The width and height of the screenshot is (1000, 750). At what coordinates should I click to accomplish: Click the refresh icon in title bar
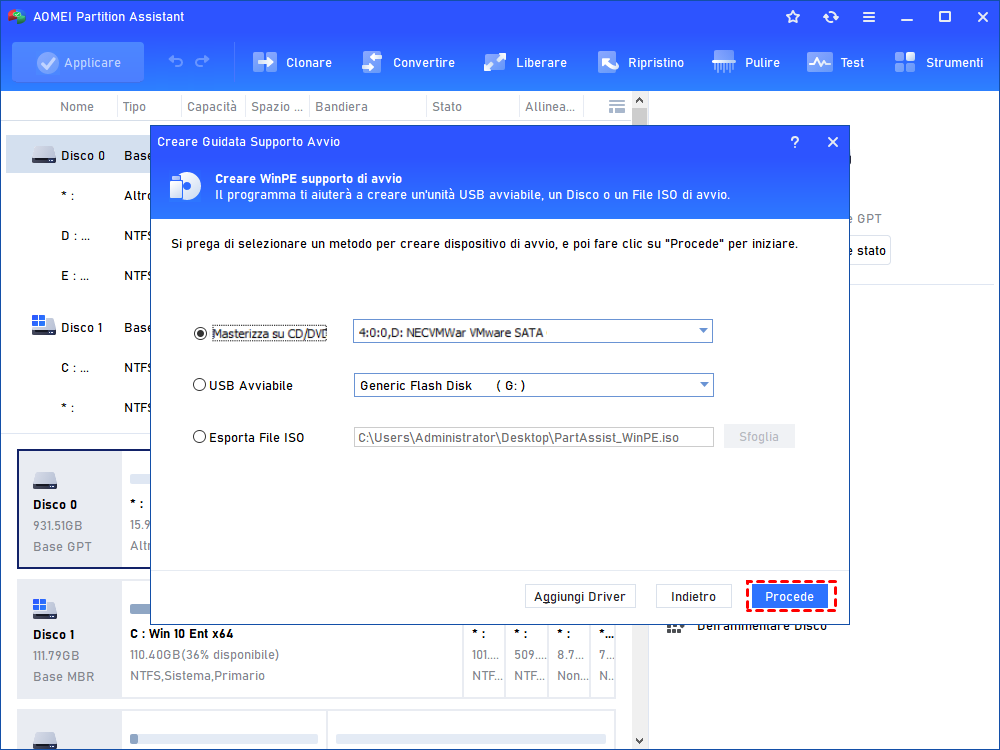click(x=830, y=17)
